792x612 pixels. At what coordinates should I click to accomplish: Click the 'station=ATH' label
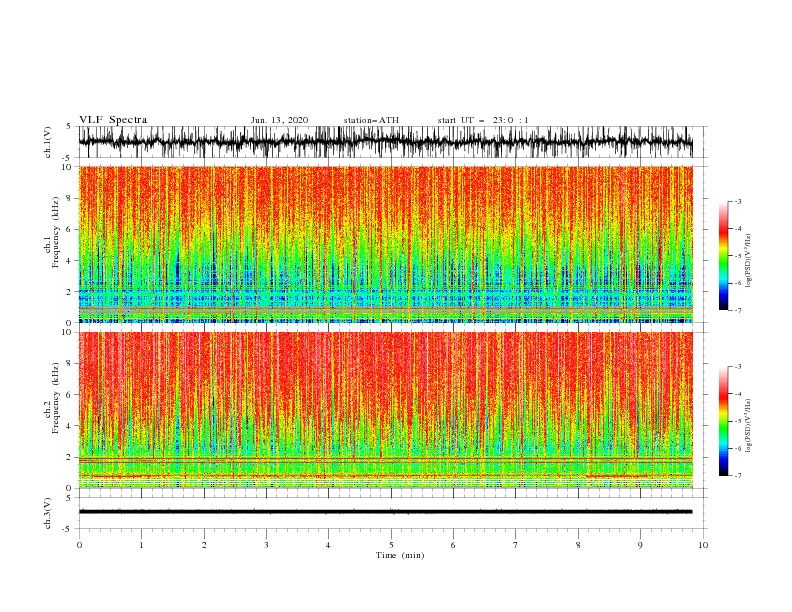(371, 120)
